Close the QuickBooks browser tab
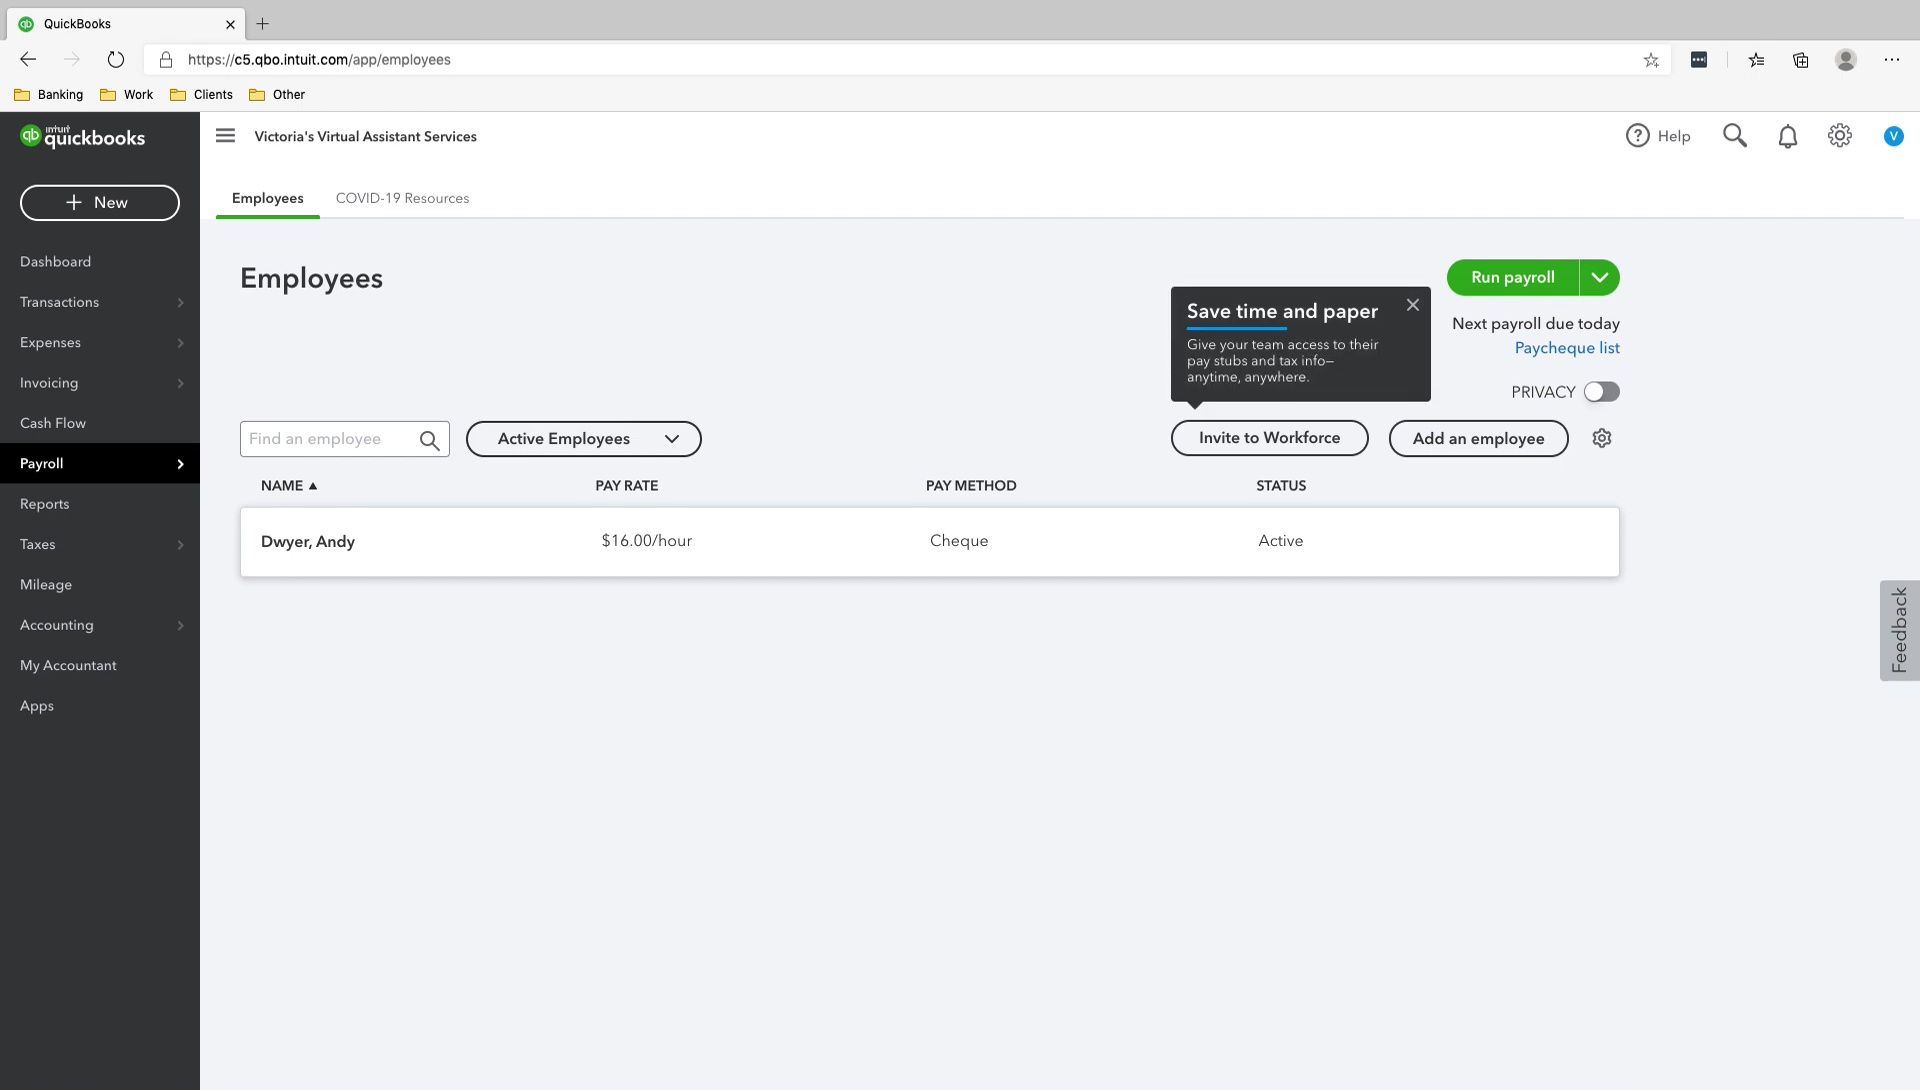Viewport: 1920px width, 1090px height. pyautogui.click(x=230, y=24)
